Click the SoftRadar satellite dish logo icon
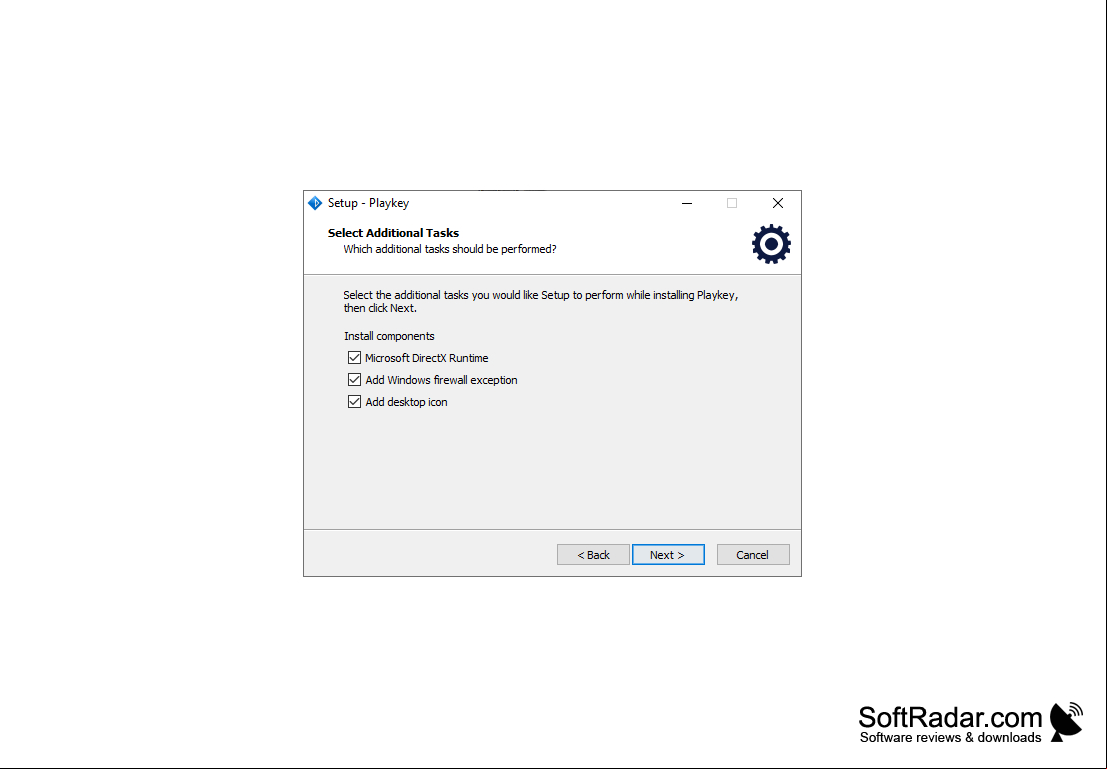Image resolution: width=1107 pixels, height=769 pixels. [x=1067, y=722]
